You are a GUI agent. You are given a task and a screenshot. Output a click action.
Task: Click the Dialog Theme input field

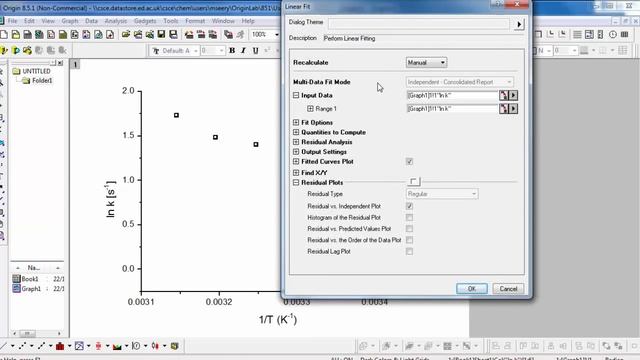pos(419,24)
